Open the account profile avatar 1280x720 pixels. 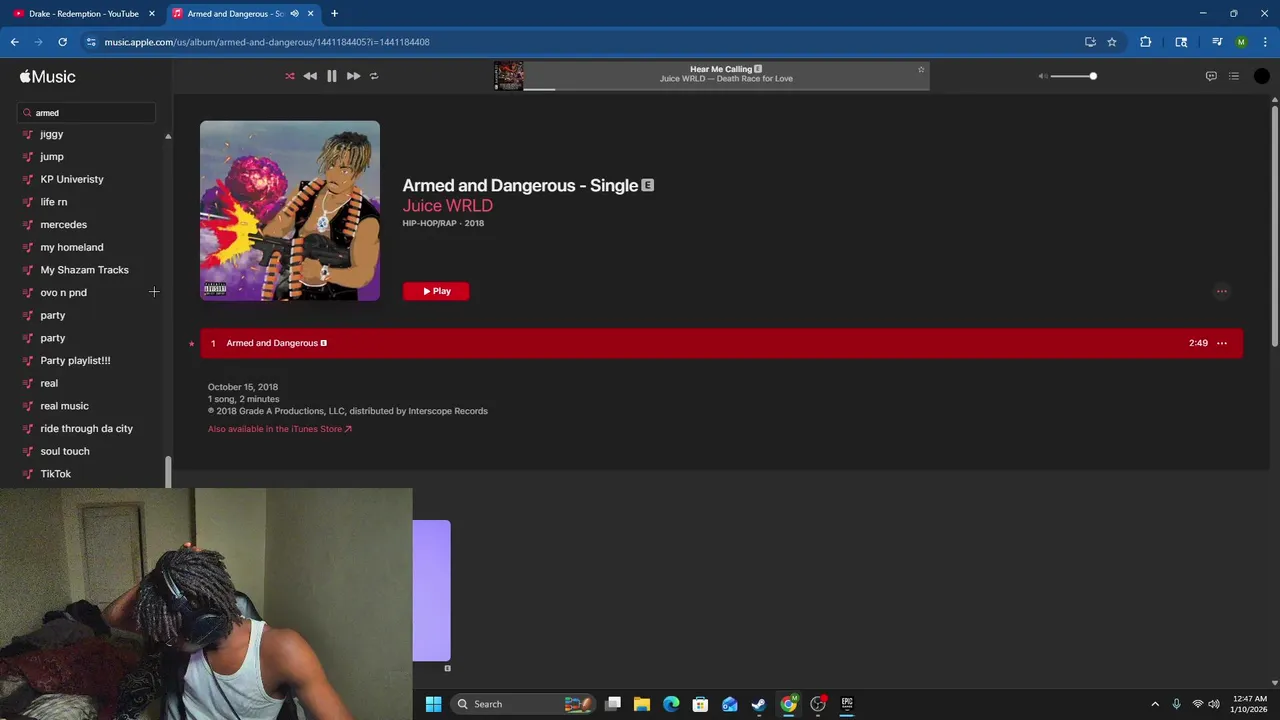point(1262,76)
